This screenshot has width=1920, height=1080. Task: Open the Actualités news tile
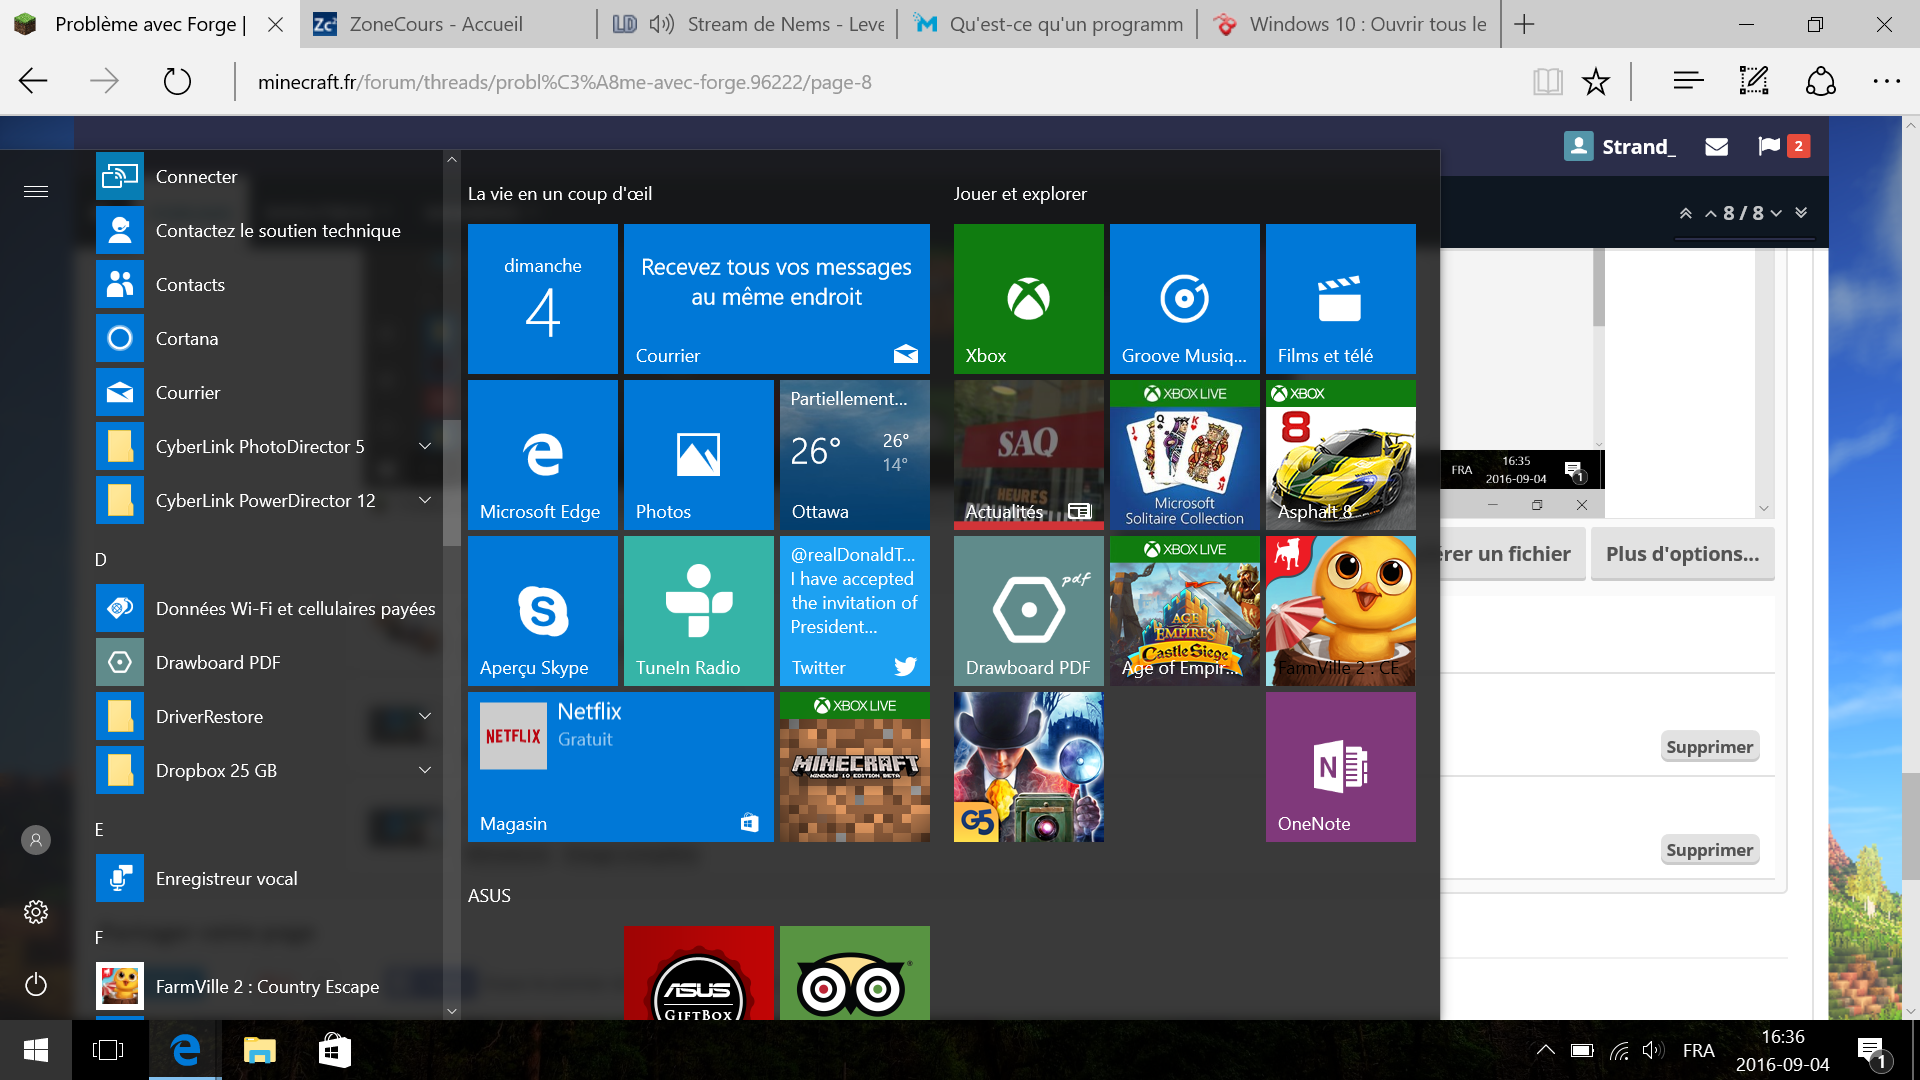[1028, 455]
